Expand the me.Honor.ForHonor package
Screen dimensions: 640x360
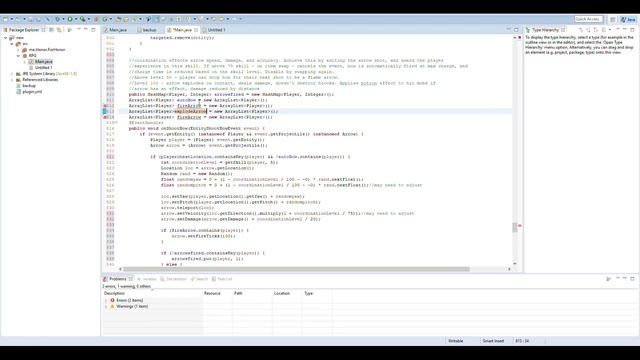coord(18,50)
